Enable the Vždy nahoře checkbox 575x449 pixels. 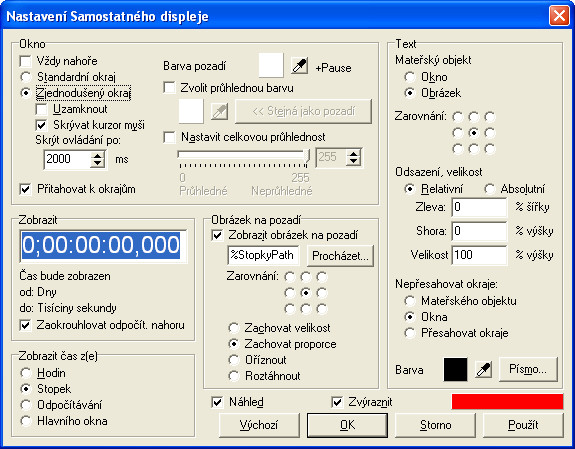tap(25, 61)
